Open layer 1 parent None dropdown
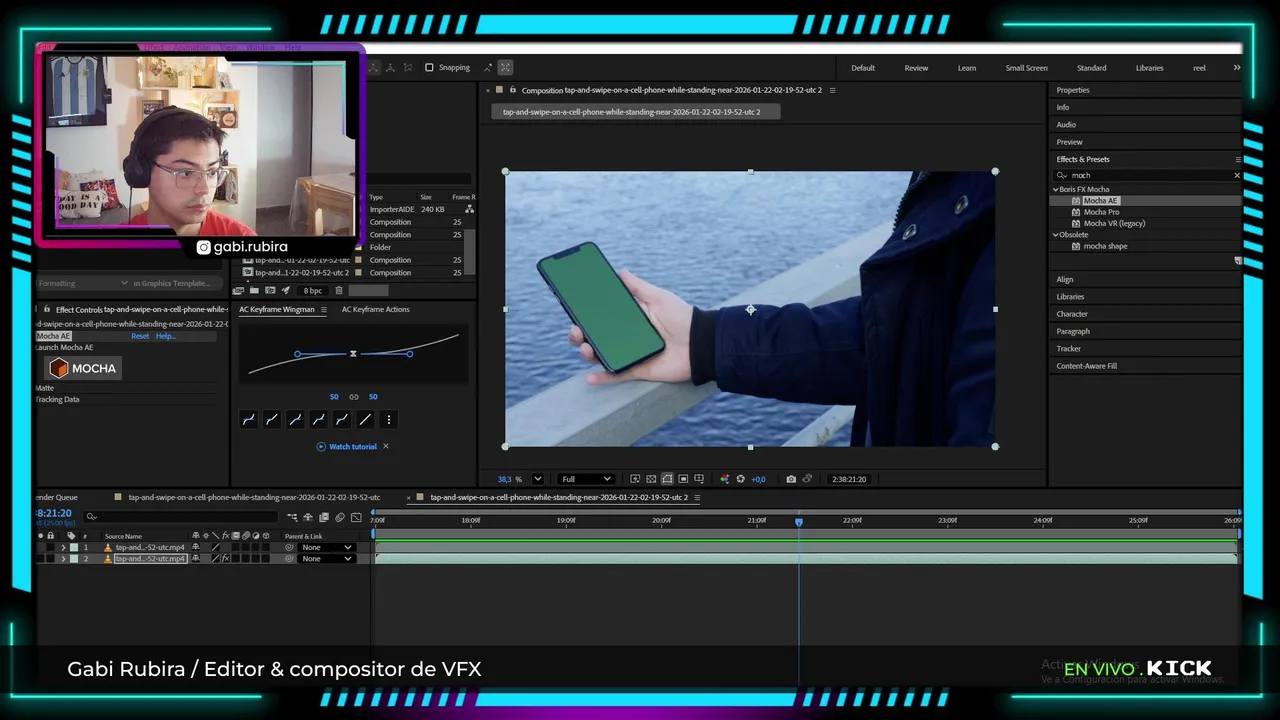 click(x=327, y=548)
